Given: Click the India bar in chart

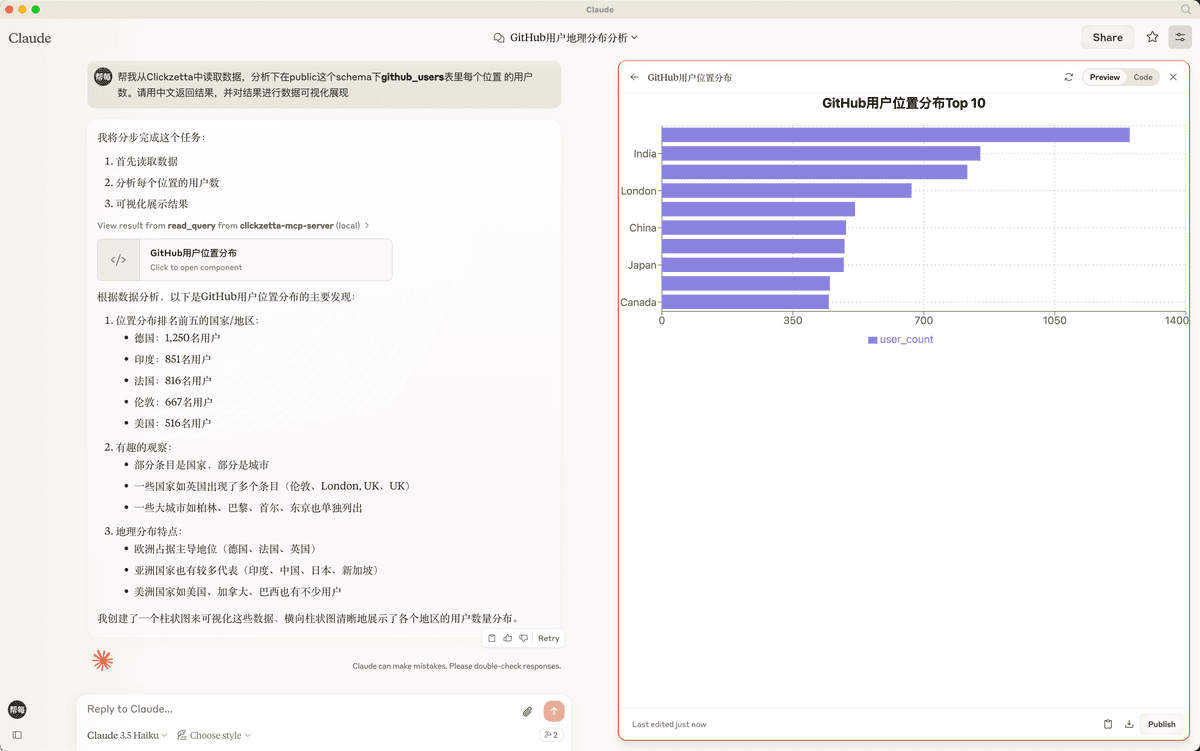Looking at the screenshot, I should (821, 153).
